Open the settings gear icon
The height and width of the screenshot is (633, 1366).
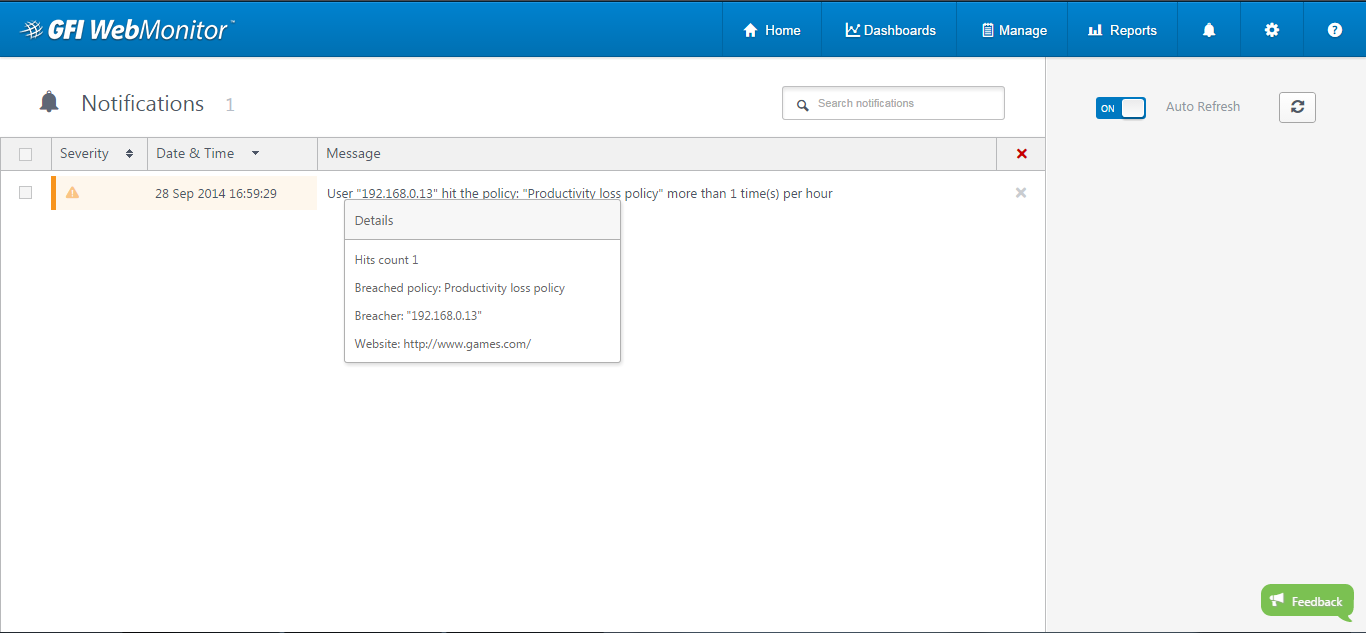[x=1272, y=30]
